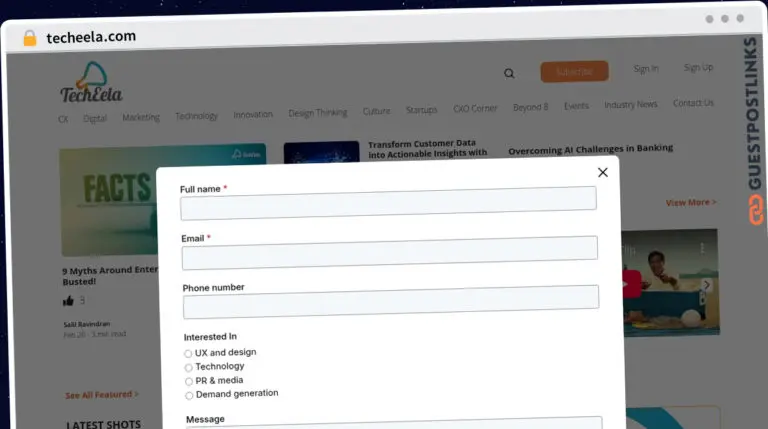Click the orange Subscribe button
The width and height of the screenshot is (768, 429).
click(574, 71)
